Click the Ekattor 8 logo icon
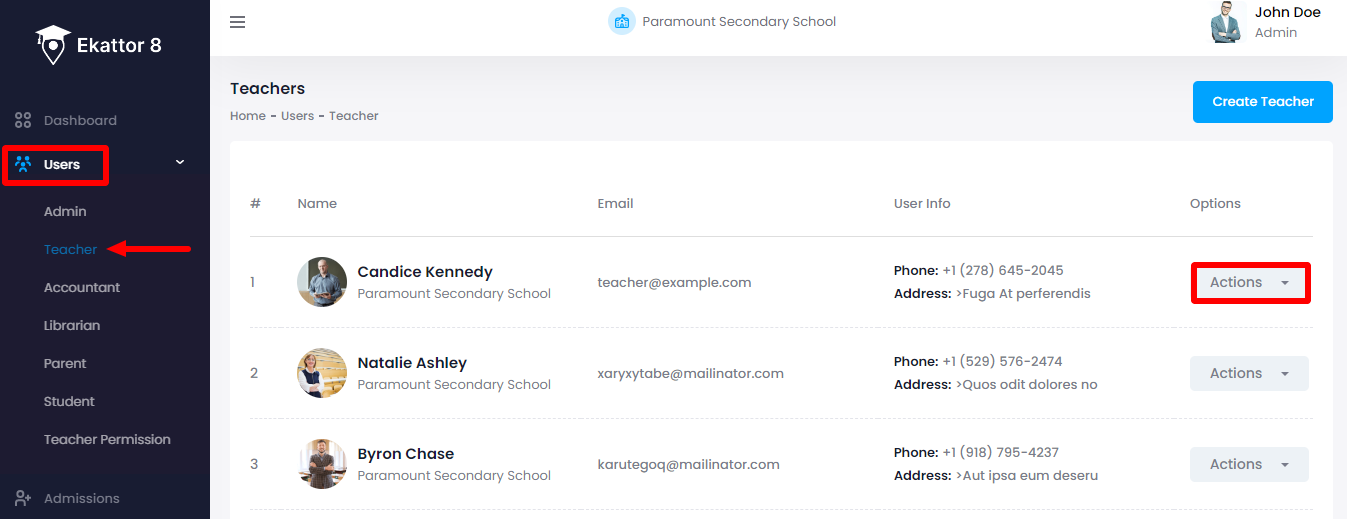1347x519 pixels. (x=53, y=44)
